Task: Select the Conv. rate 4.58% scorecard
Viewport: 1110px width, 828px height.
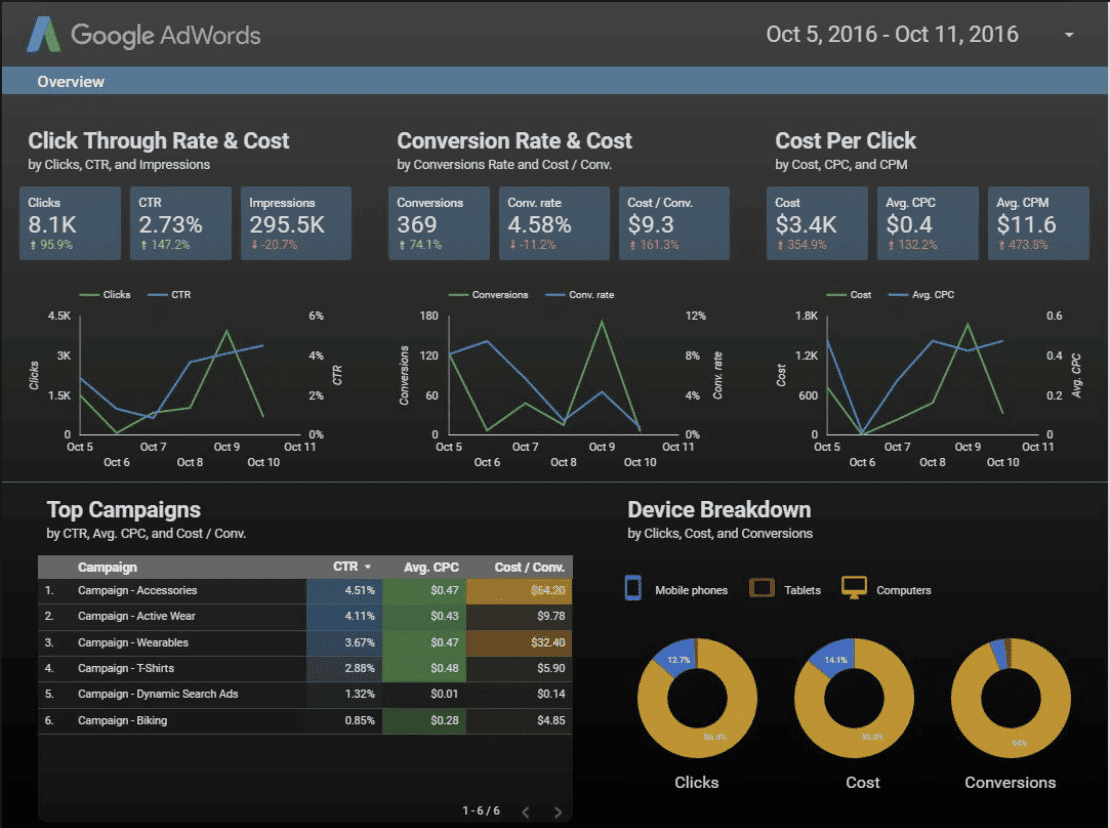Action: [x=554, y=223]
